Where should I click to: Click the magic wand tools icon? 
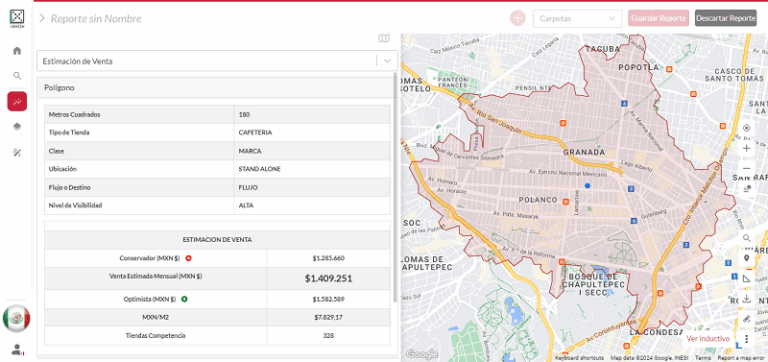[x=17, y=152]
